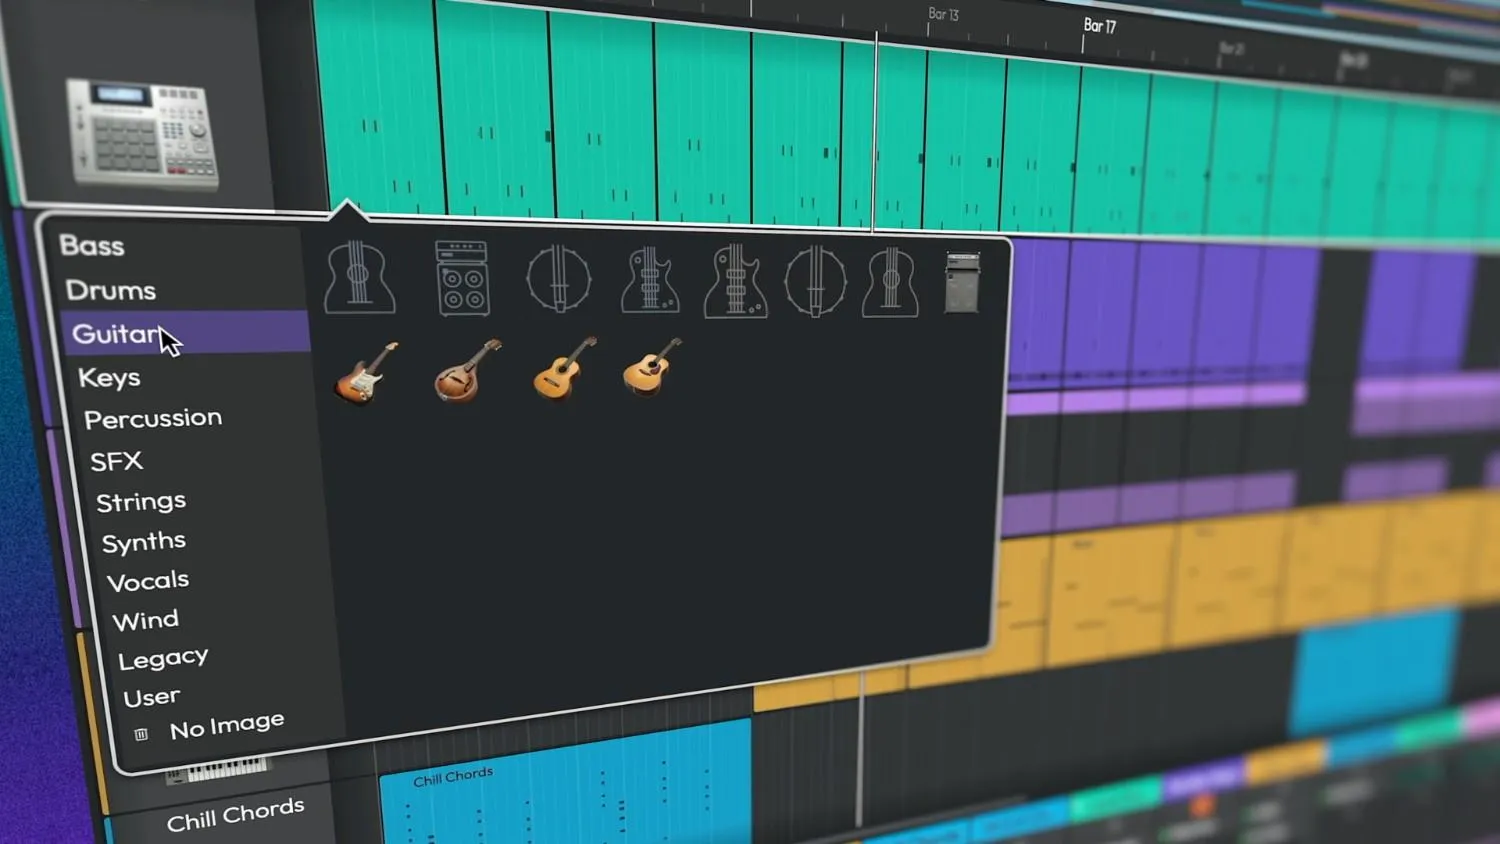The width and height of the screenshot is (1500, 844).
Task: Open the Wind category
Action: tap(146, 620)
